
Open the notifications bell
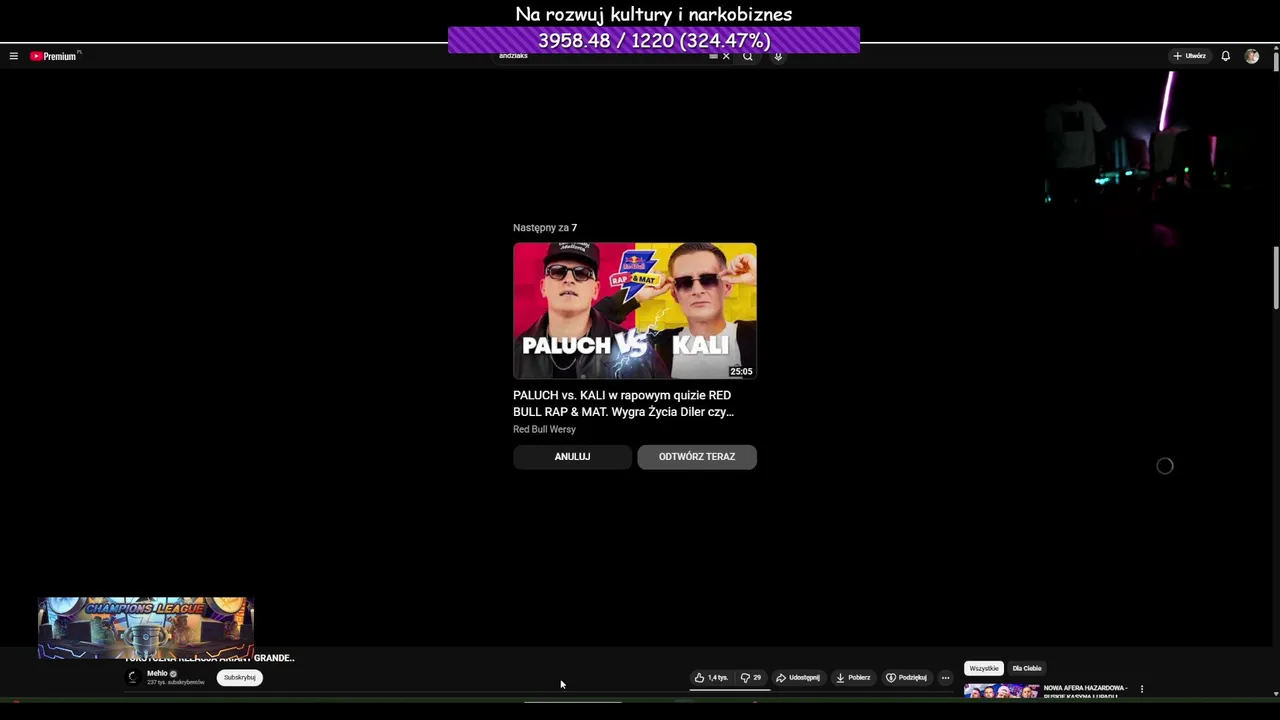pos(1225,56)
